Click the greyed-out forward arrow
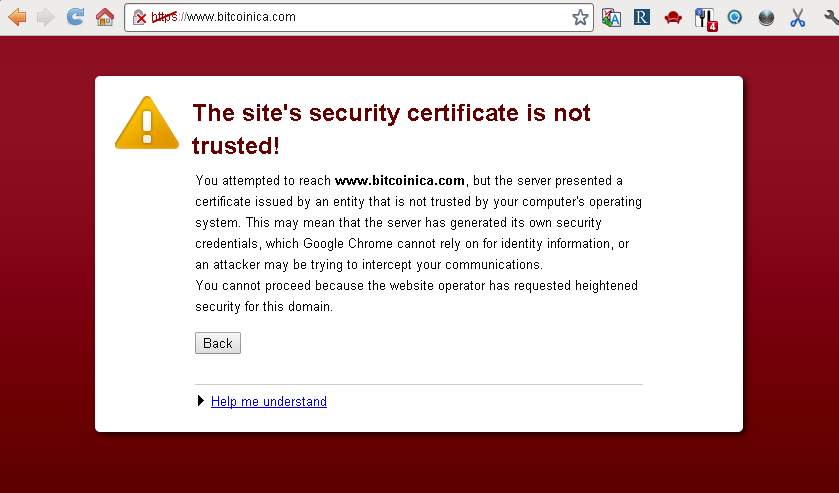839x493 pixels. pyautogui.click(x=46, y=17)
